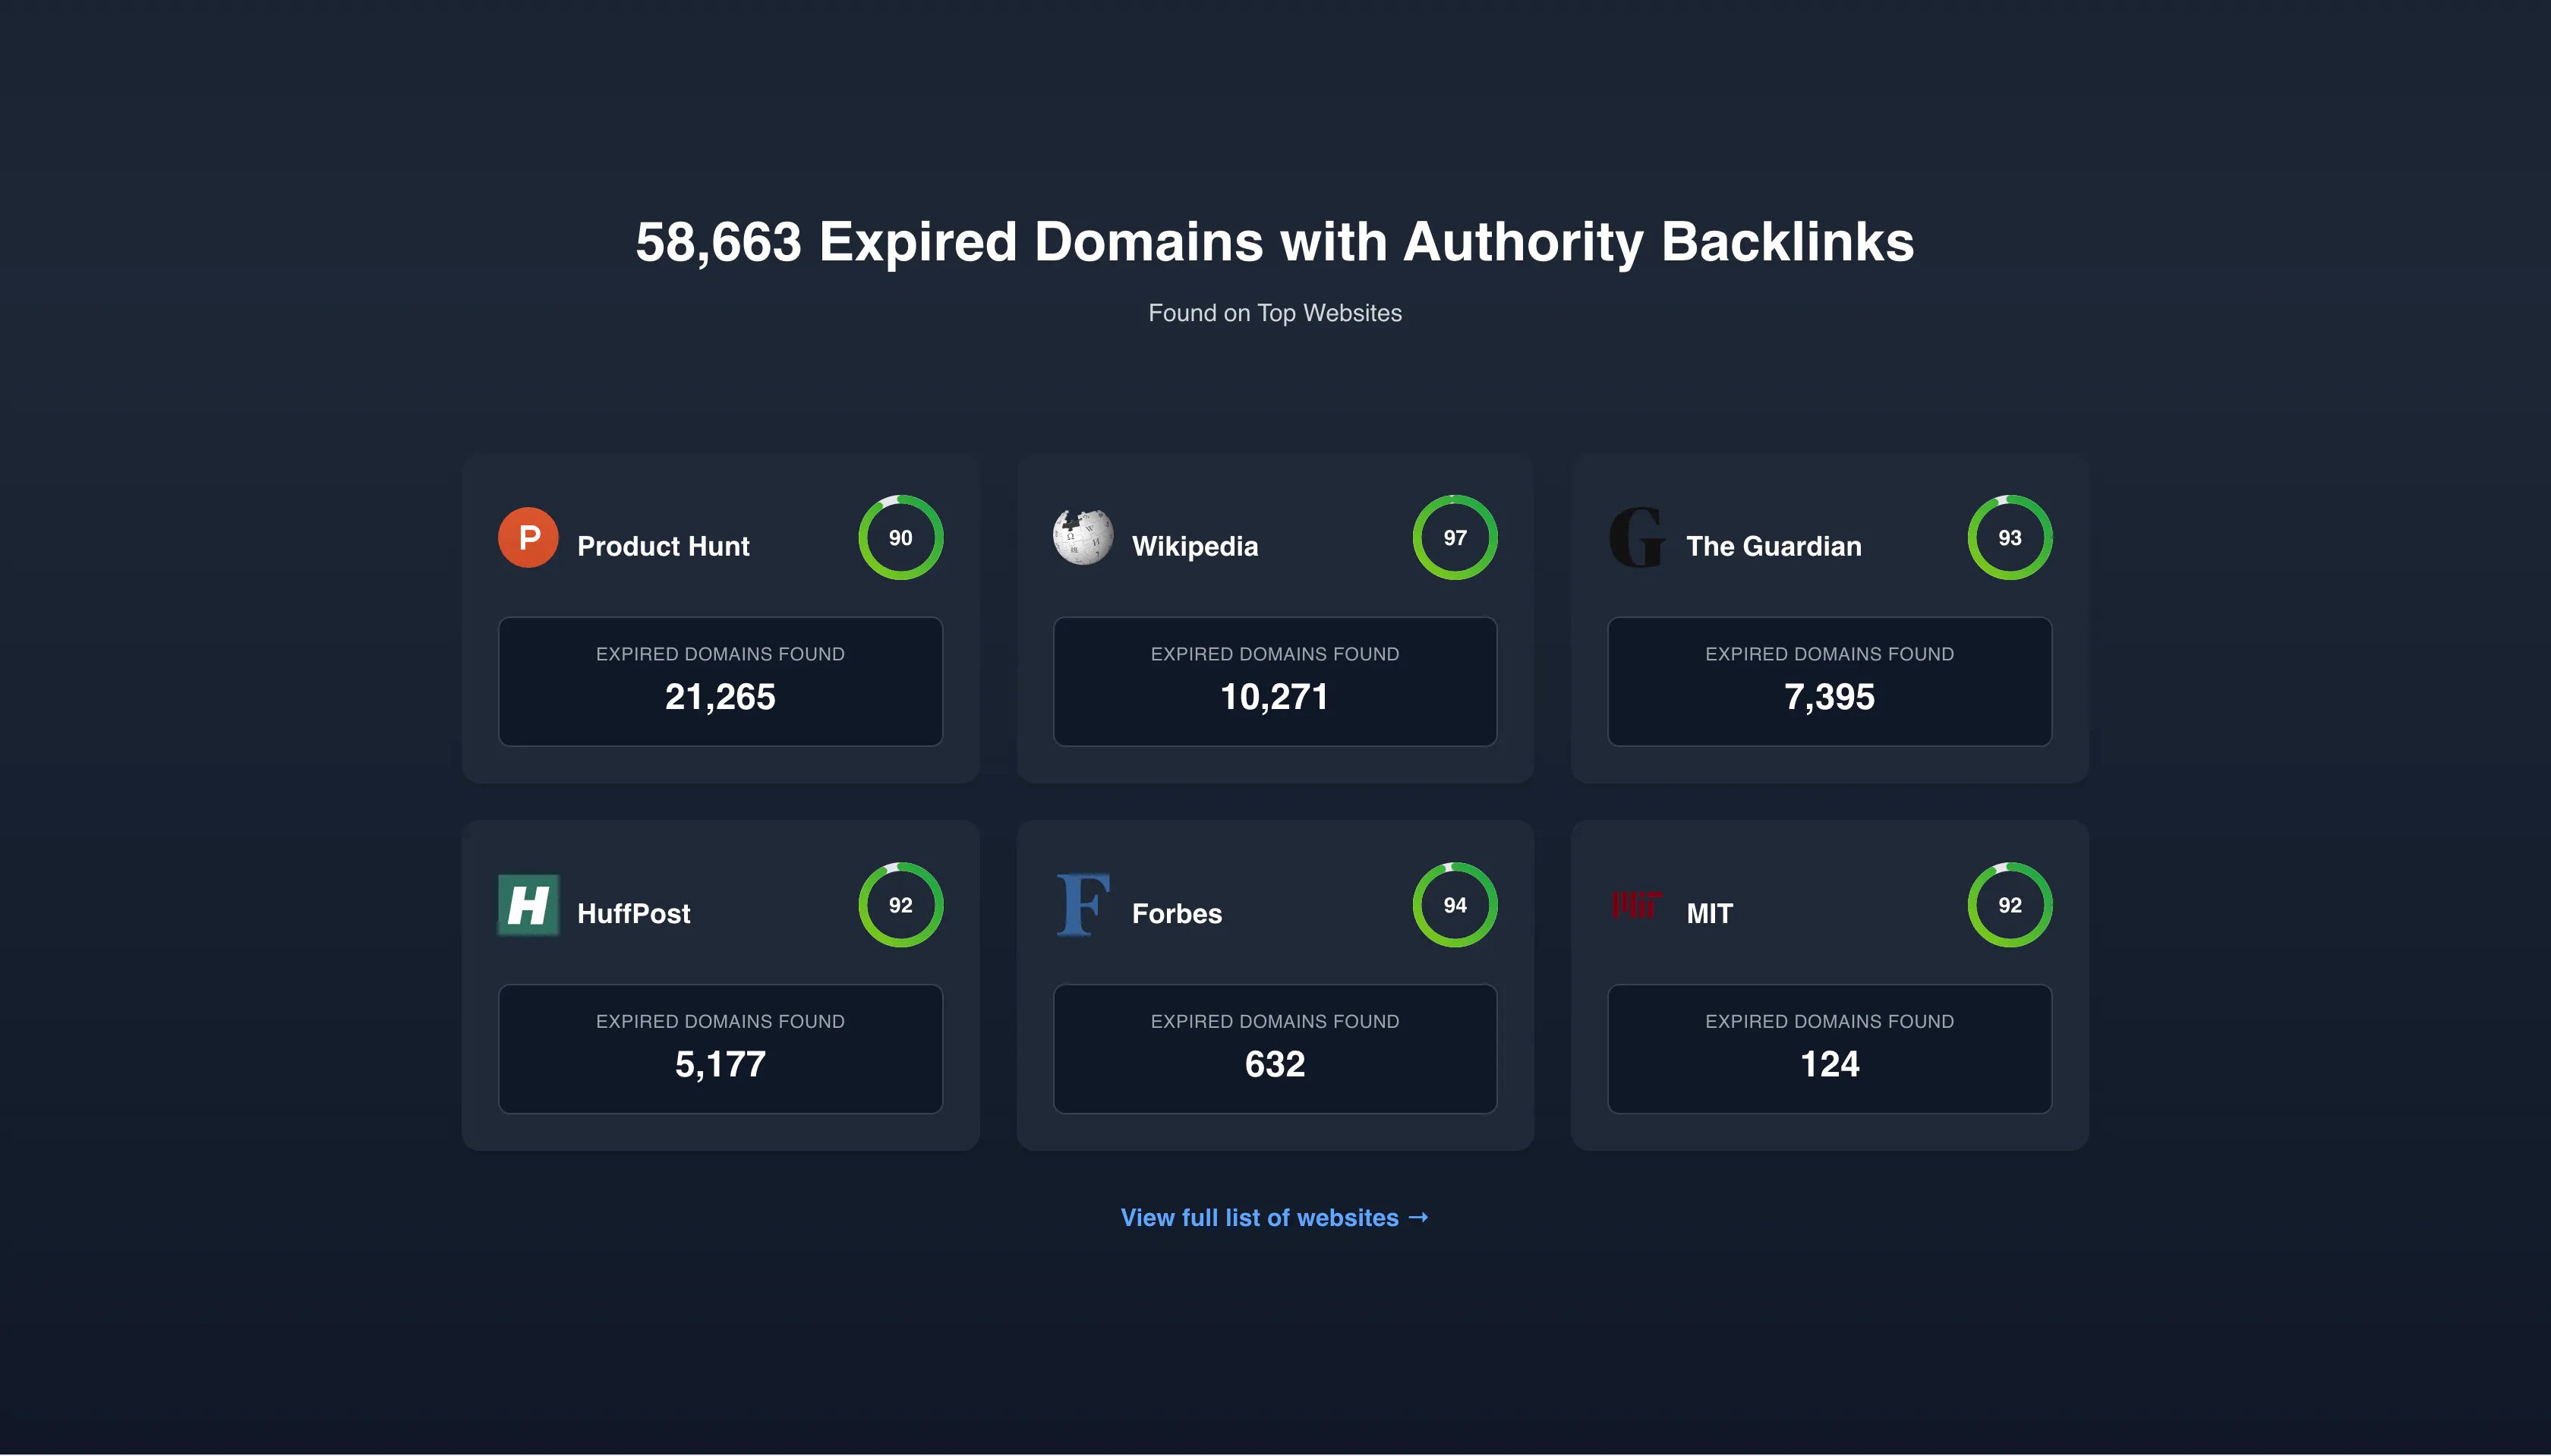Click the 5,177 expired domains count
This screenshot has width=2551, height=1456.
click(x=720, y=1065)
